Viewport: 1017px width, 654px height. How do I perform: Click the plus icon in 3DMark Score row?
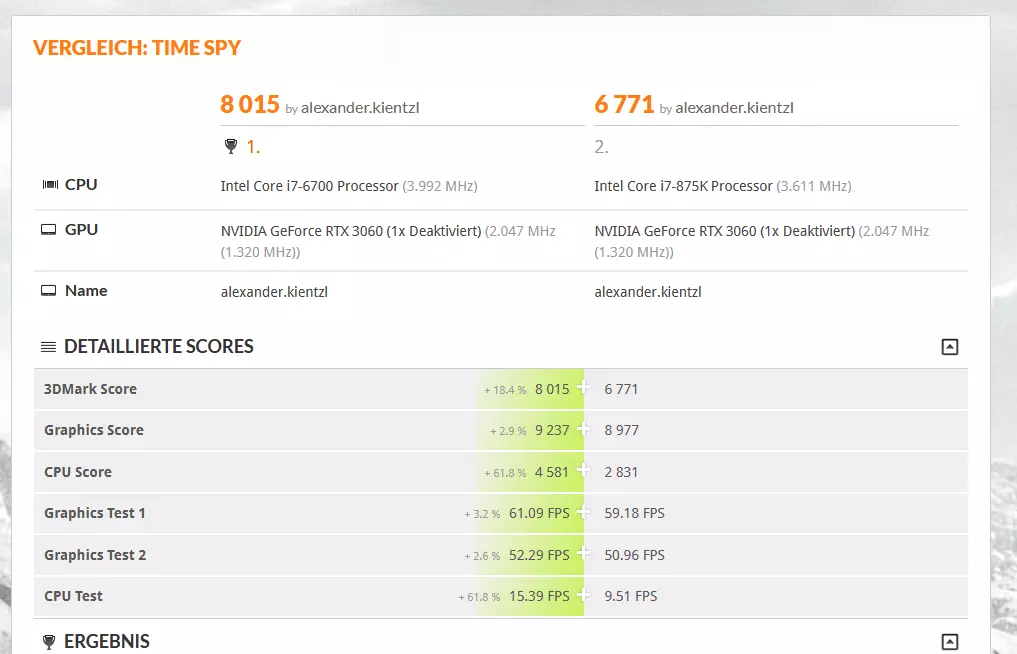tap(583, 387)
